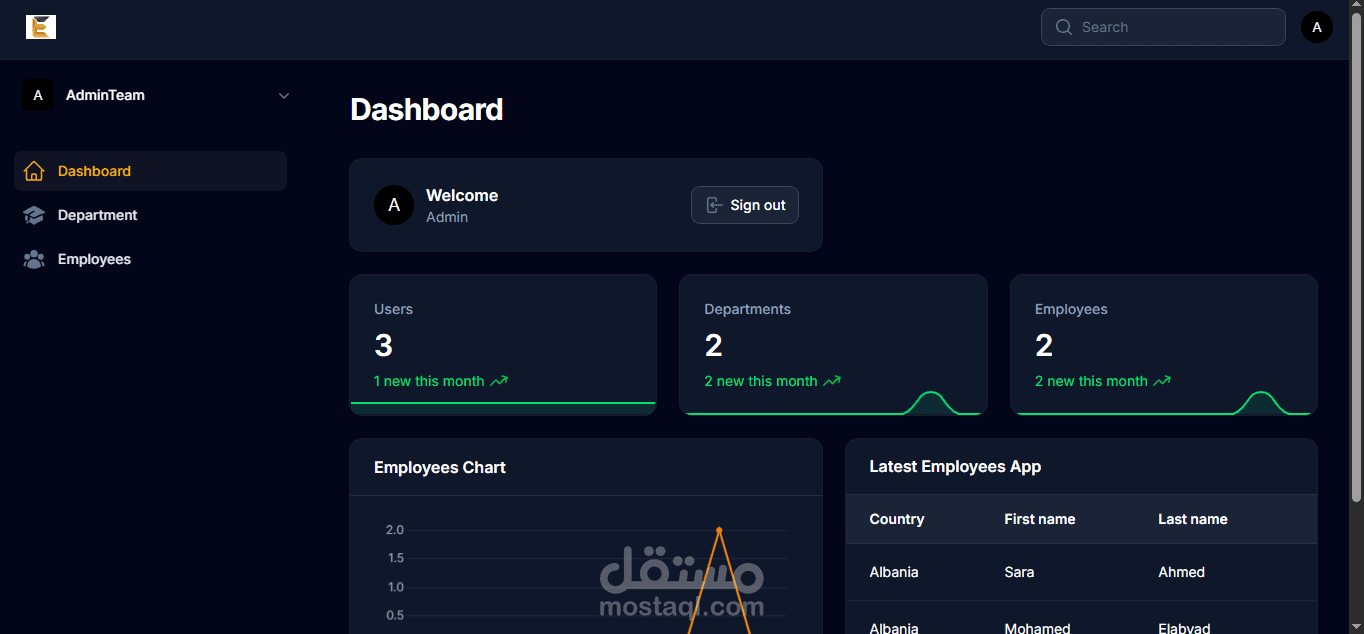Click the magnifier icon in the search bar
The width and height of the screenshot is (1364, 634).
tap(1064, 27)
